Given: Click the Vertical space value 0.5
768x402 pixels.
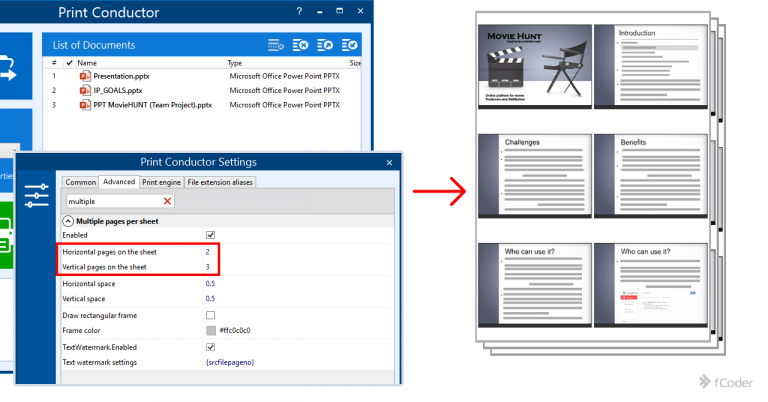Looking at the screenshot, I should click(x=210, y=298).
